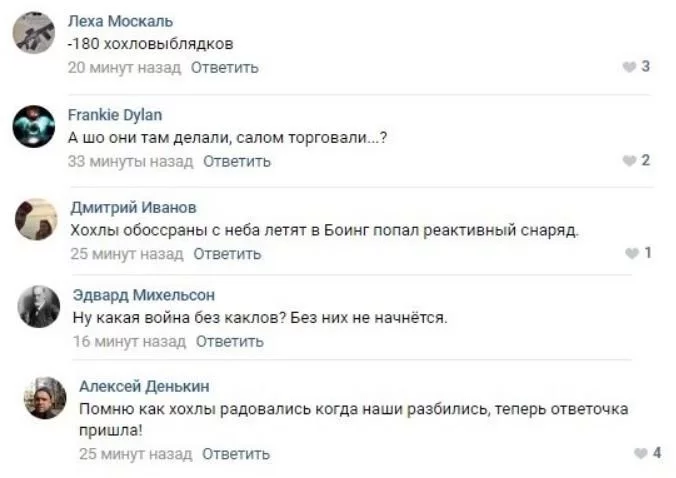Like the comment by Леха Москаль
676x478 pixels.
(628, 67)
